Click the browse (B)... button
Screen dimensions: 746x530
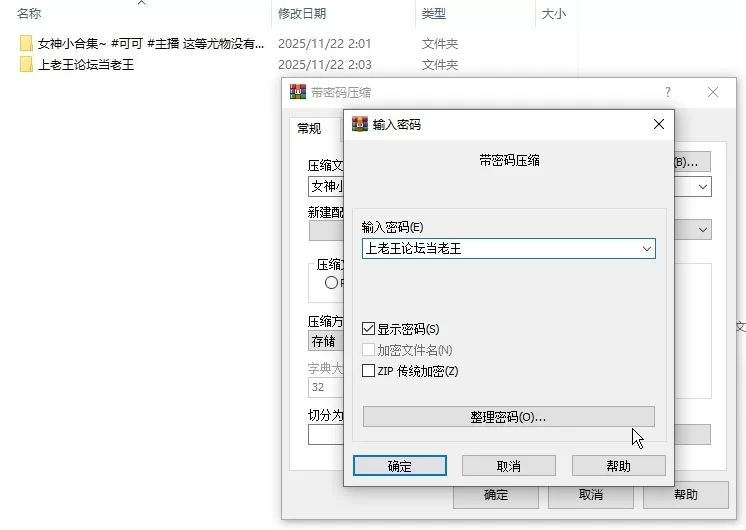(x=692, y=162)
